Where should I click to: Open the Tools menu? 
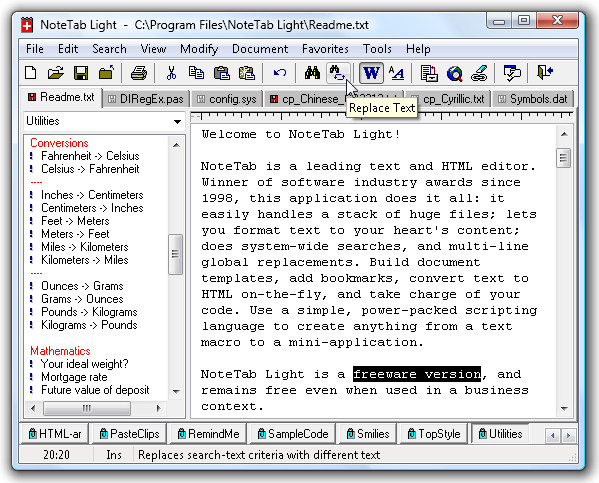pyautogui.click(x=377, y=49)
